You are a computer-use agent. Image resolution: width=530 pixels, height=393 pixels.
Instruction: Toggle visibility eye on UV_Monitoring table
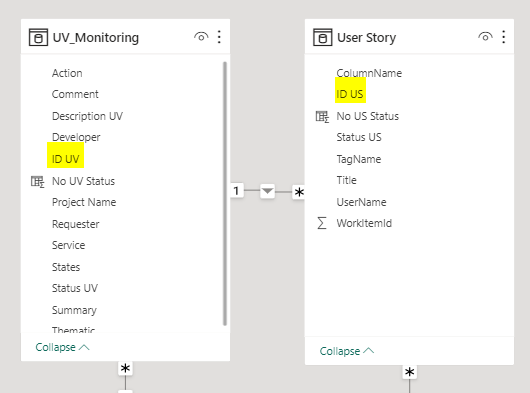(x=201, y=36)
